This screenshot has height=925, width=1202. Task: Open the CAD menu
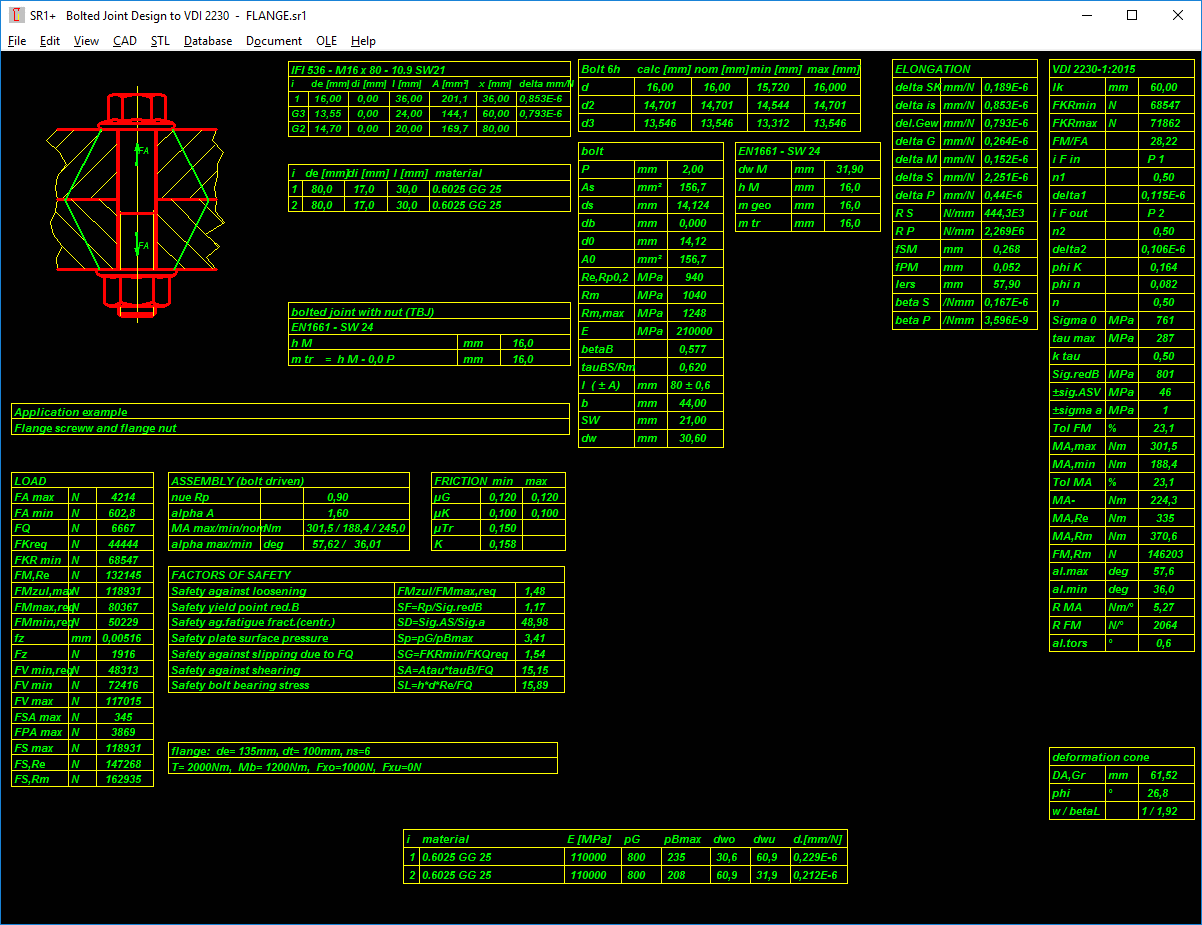(x=125, y=41)
